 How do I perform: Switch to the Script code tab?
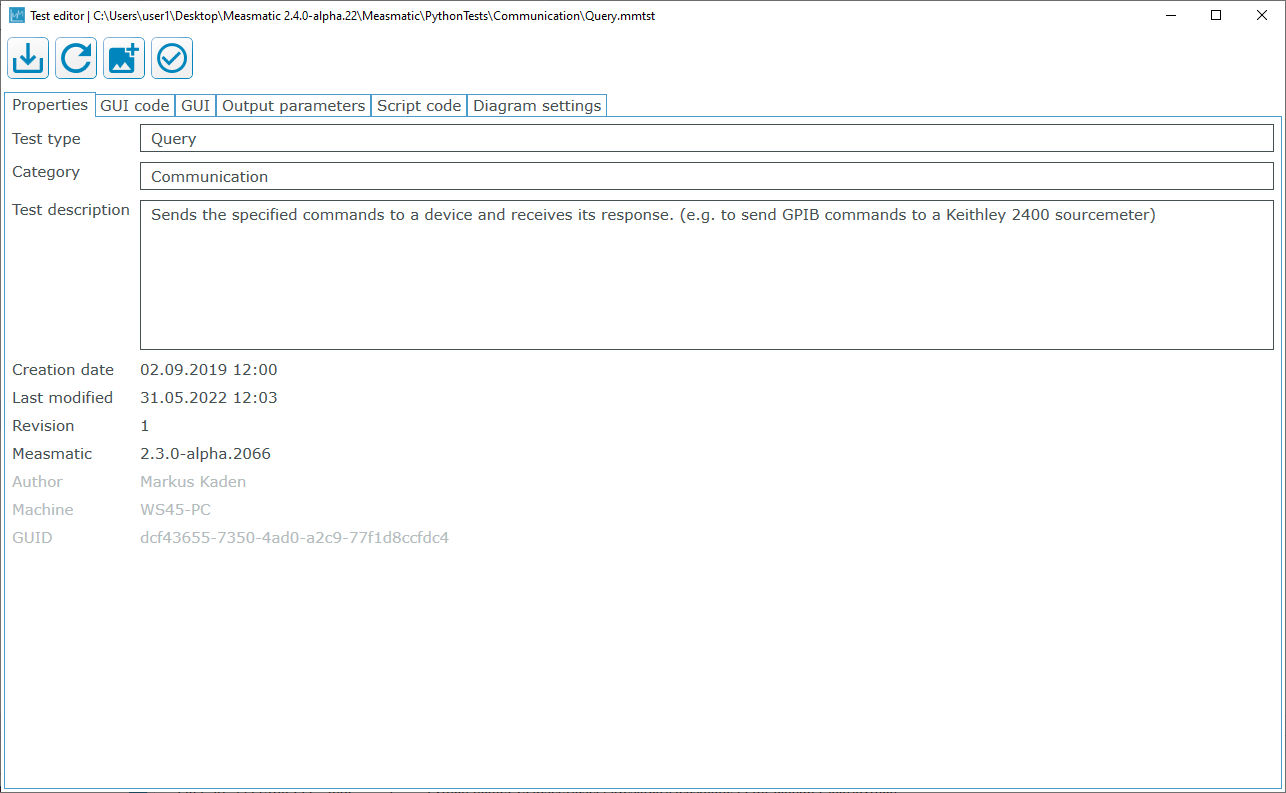point(419,105)
